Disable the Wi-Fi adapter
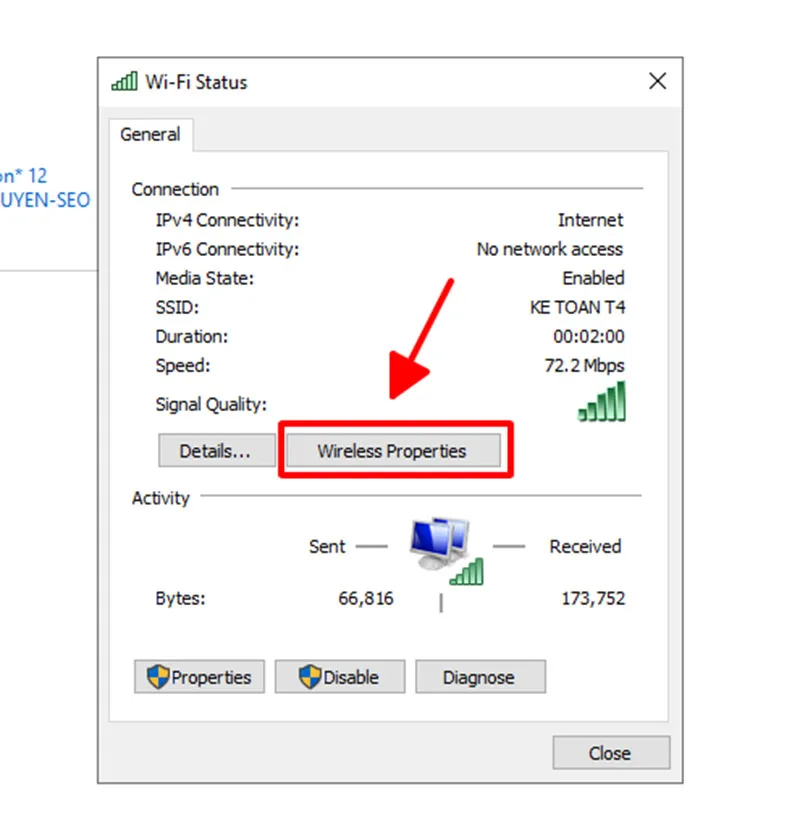This screenshot has height=839, width=800. (x=340, y=677)
